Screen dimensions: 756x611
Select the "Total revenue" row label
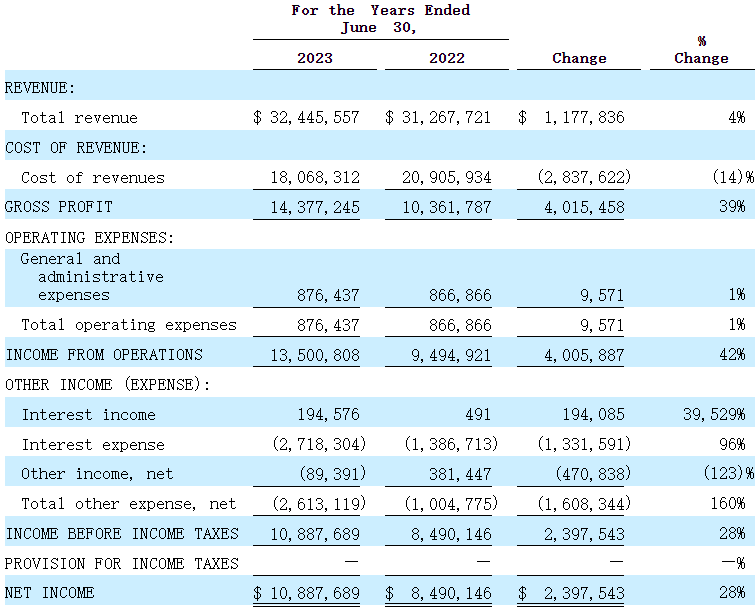point(79,118)
